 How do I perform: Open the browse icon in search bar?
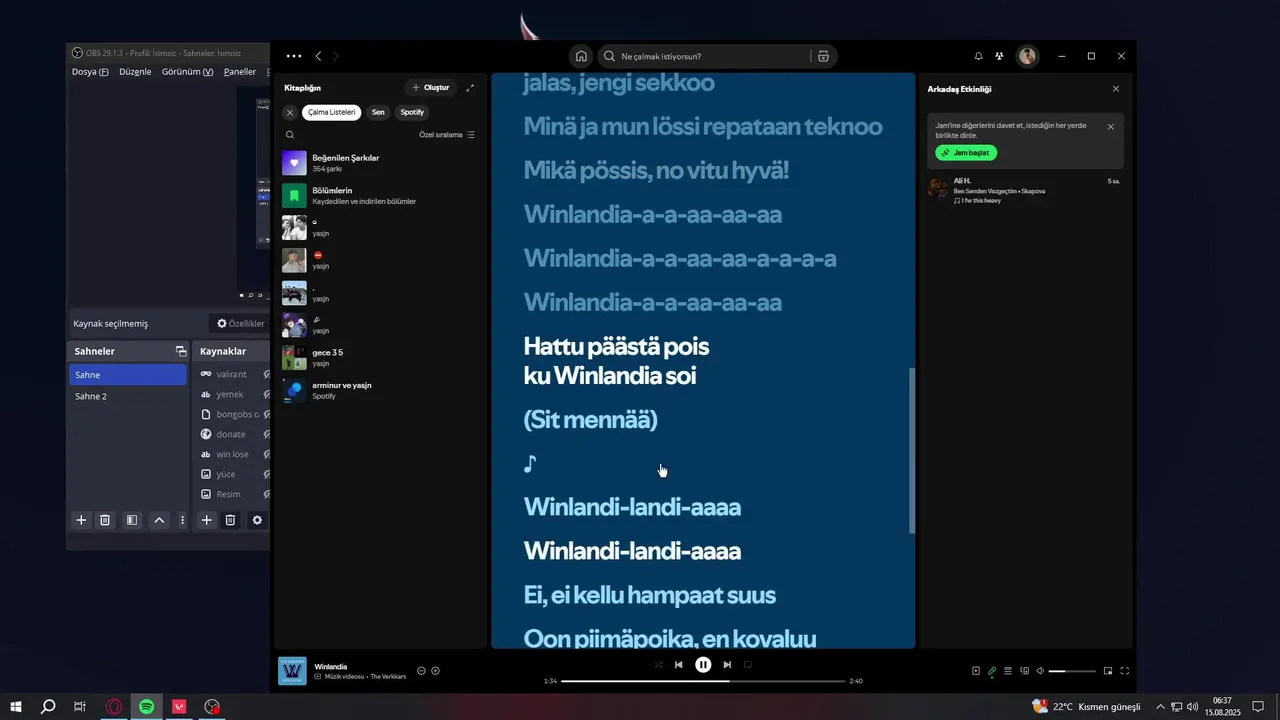coord(823,56)
